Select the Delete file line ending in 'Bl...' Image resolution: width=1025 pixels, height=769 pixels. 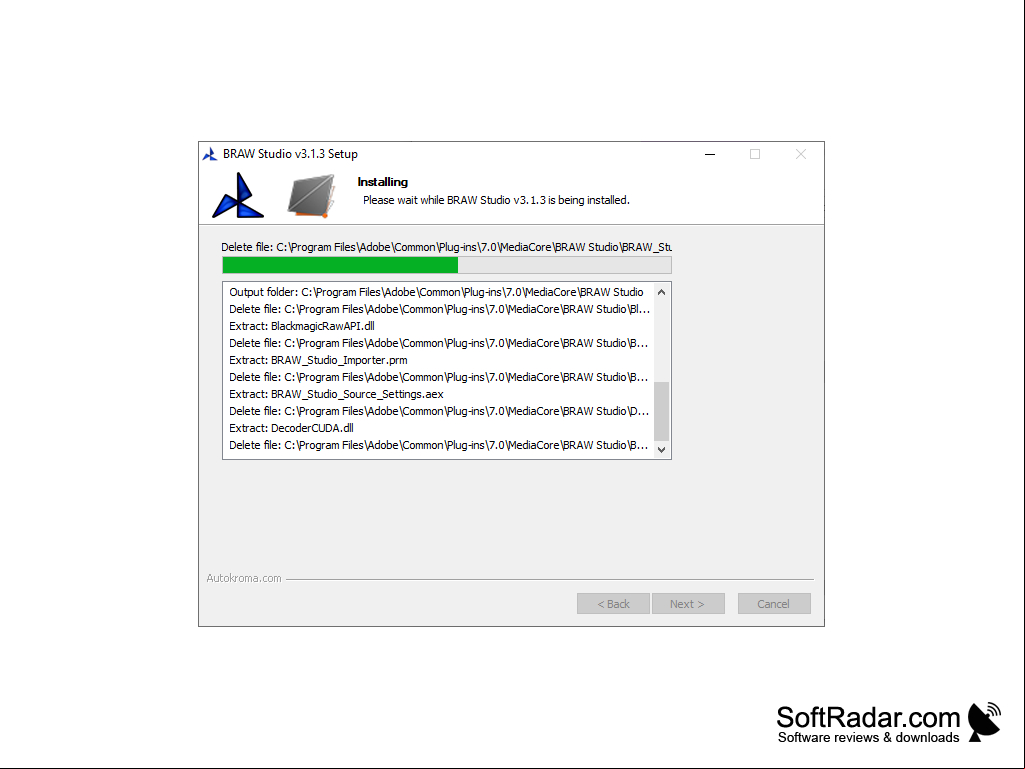point(439,309)
